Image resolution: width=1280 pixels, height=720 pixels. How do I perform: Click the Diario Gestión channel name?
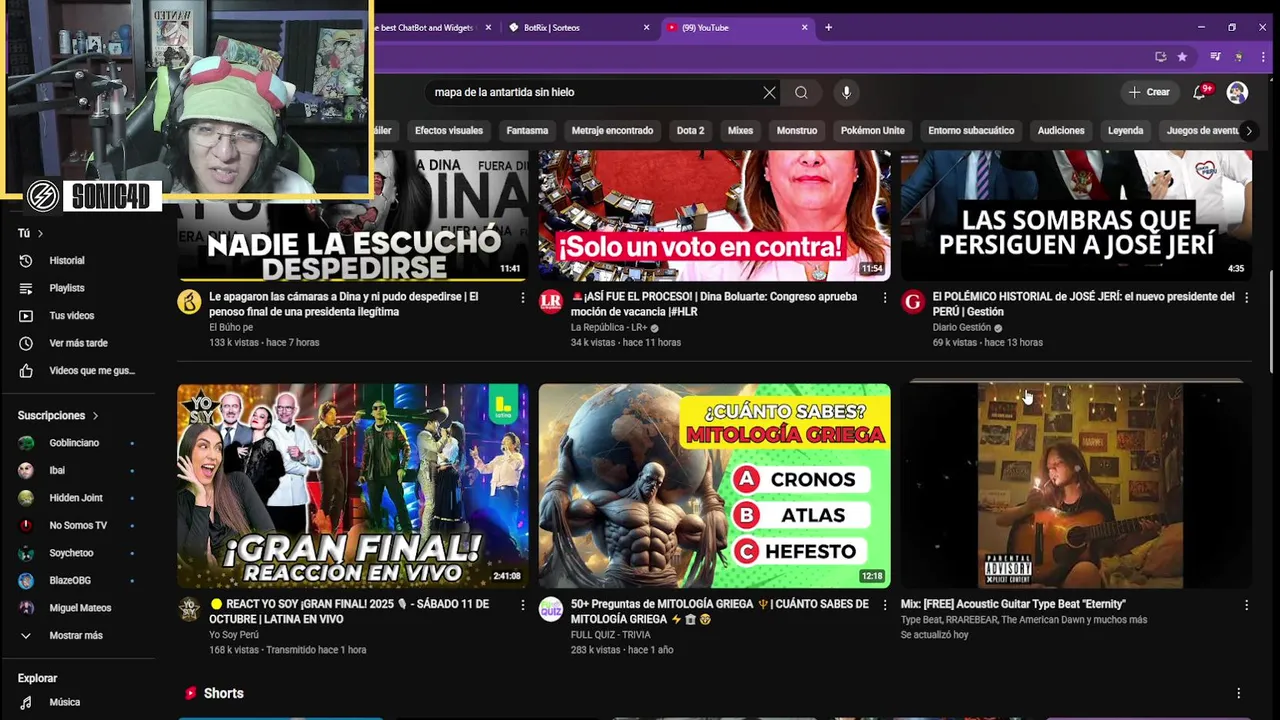[961, 327]
